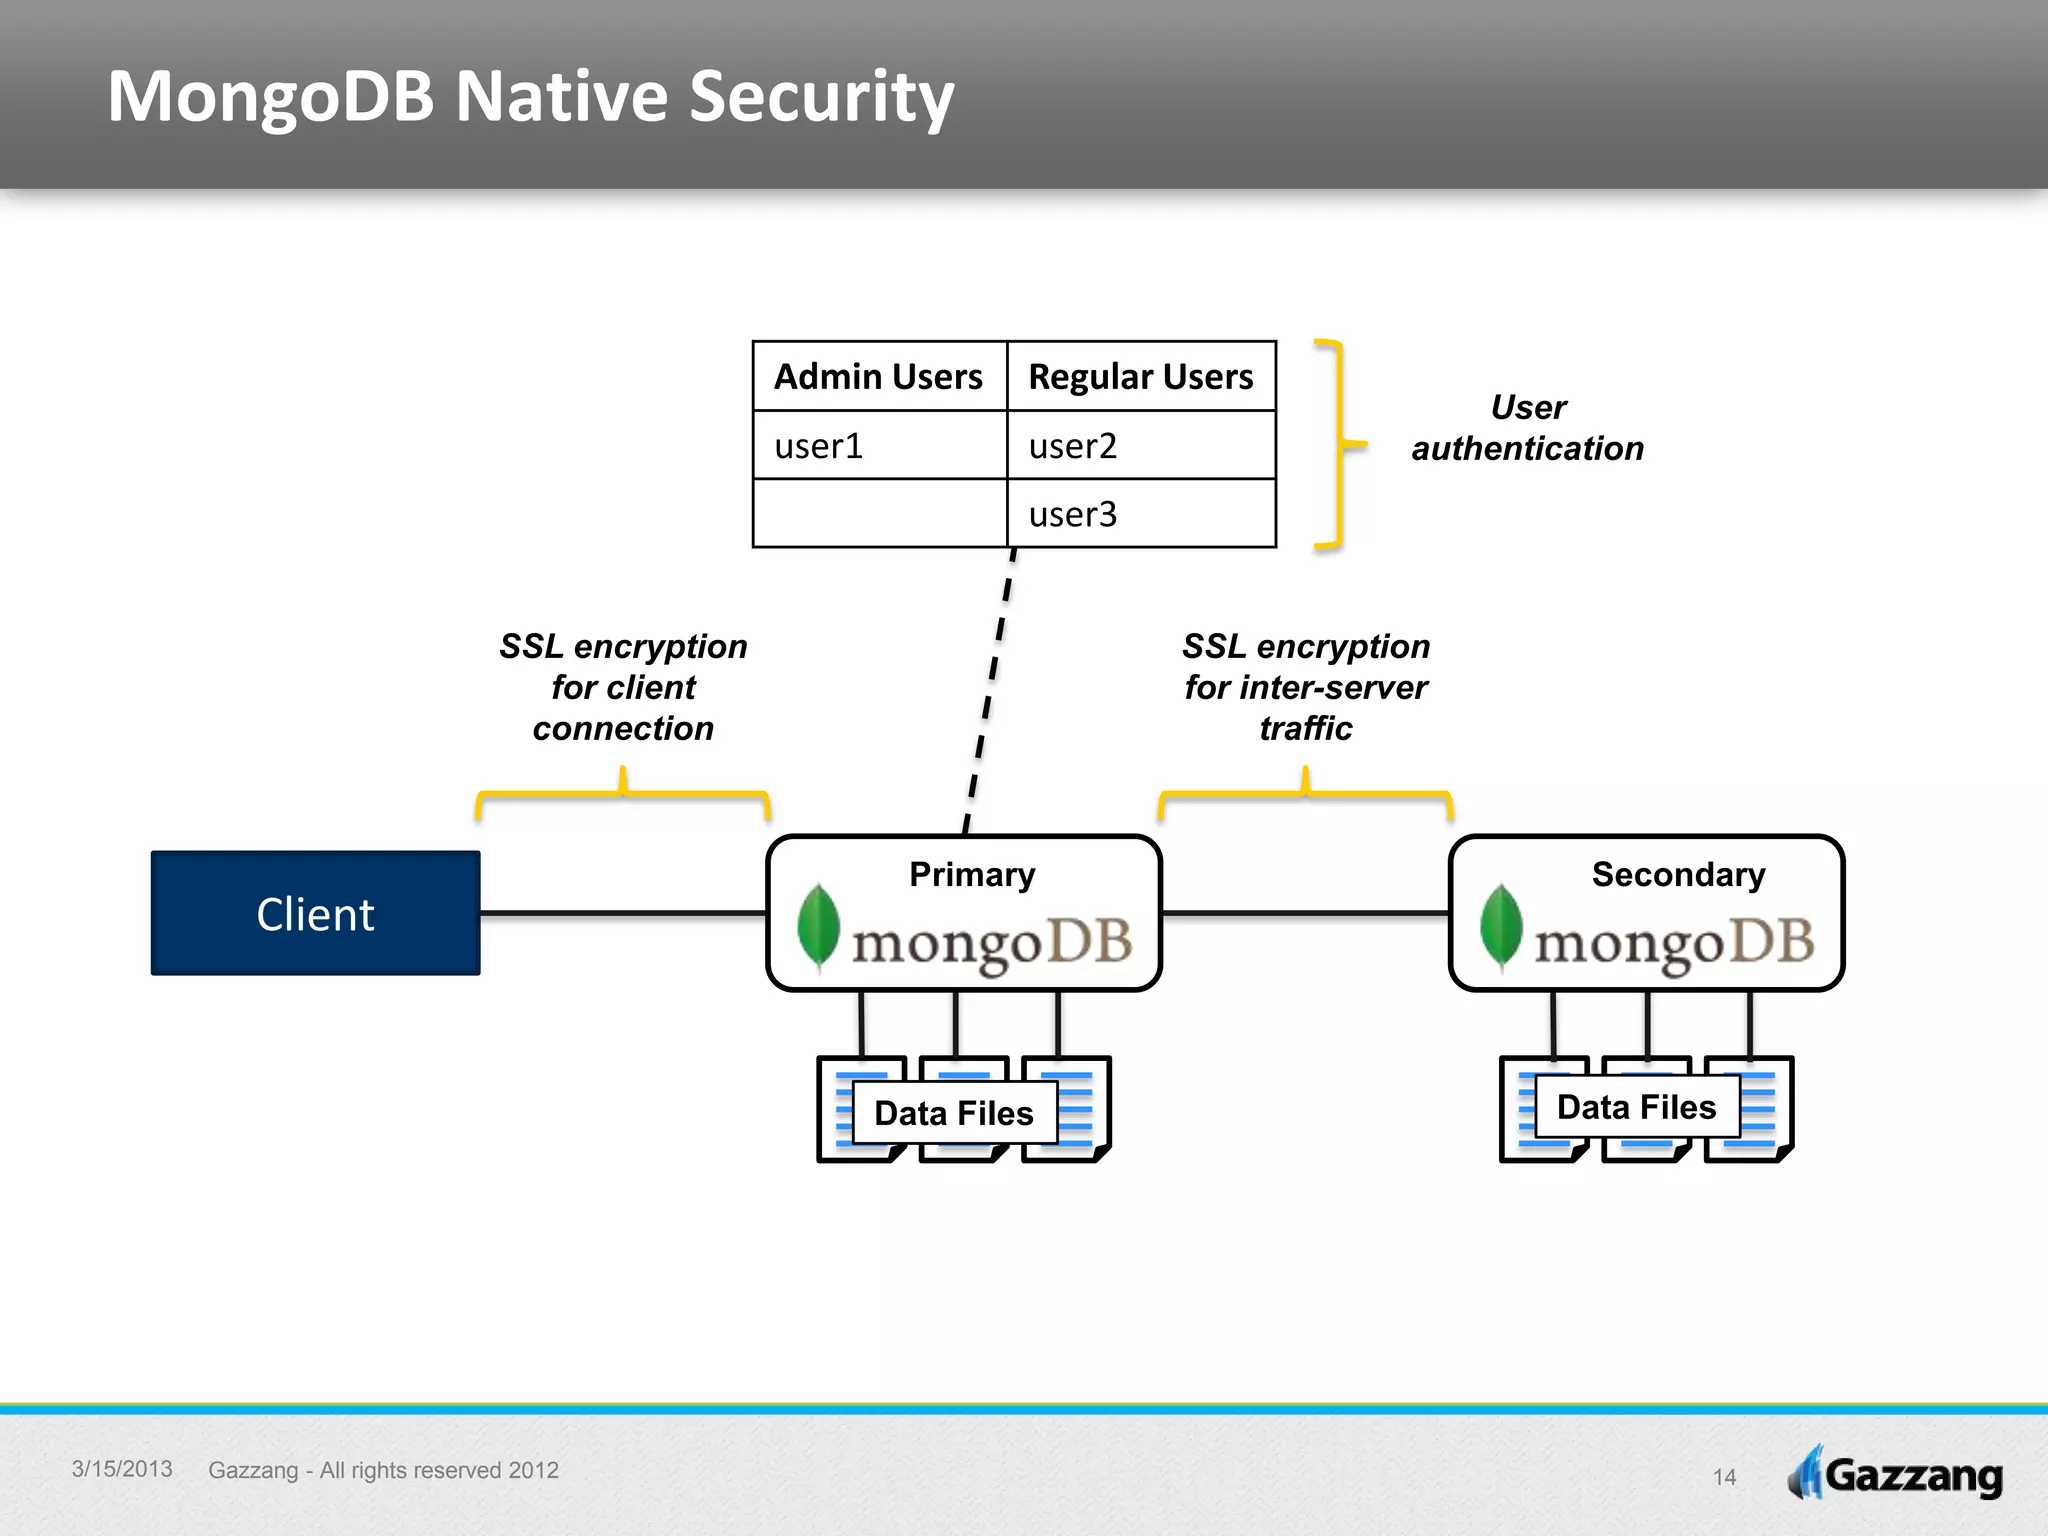Screen dimensions: 2048x1536
Task: Select the Primary mongoDB server box
Action: pos(964,913)
